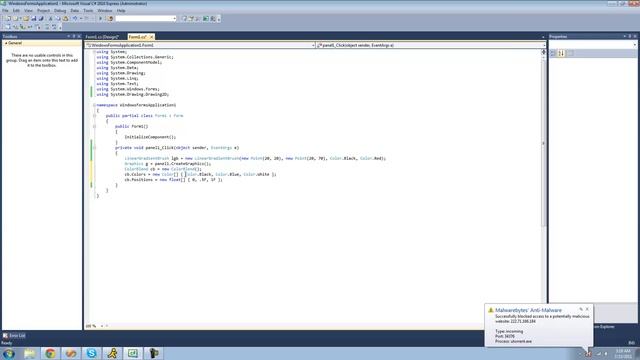Click the Cut scissors icon
The width and height of the screenshot is (640, 360).
click(x=50, y=18)
